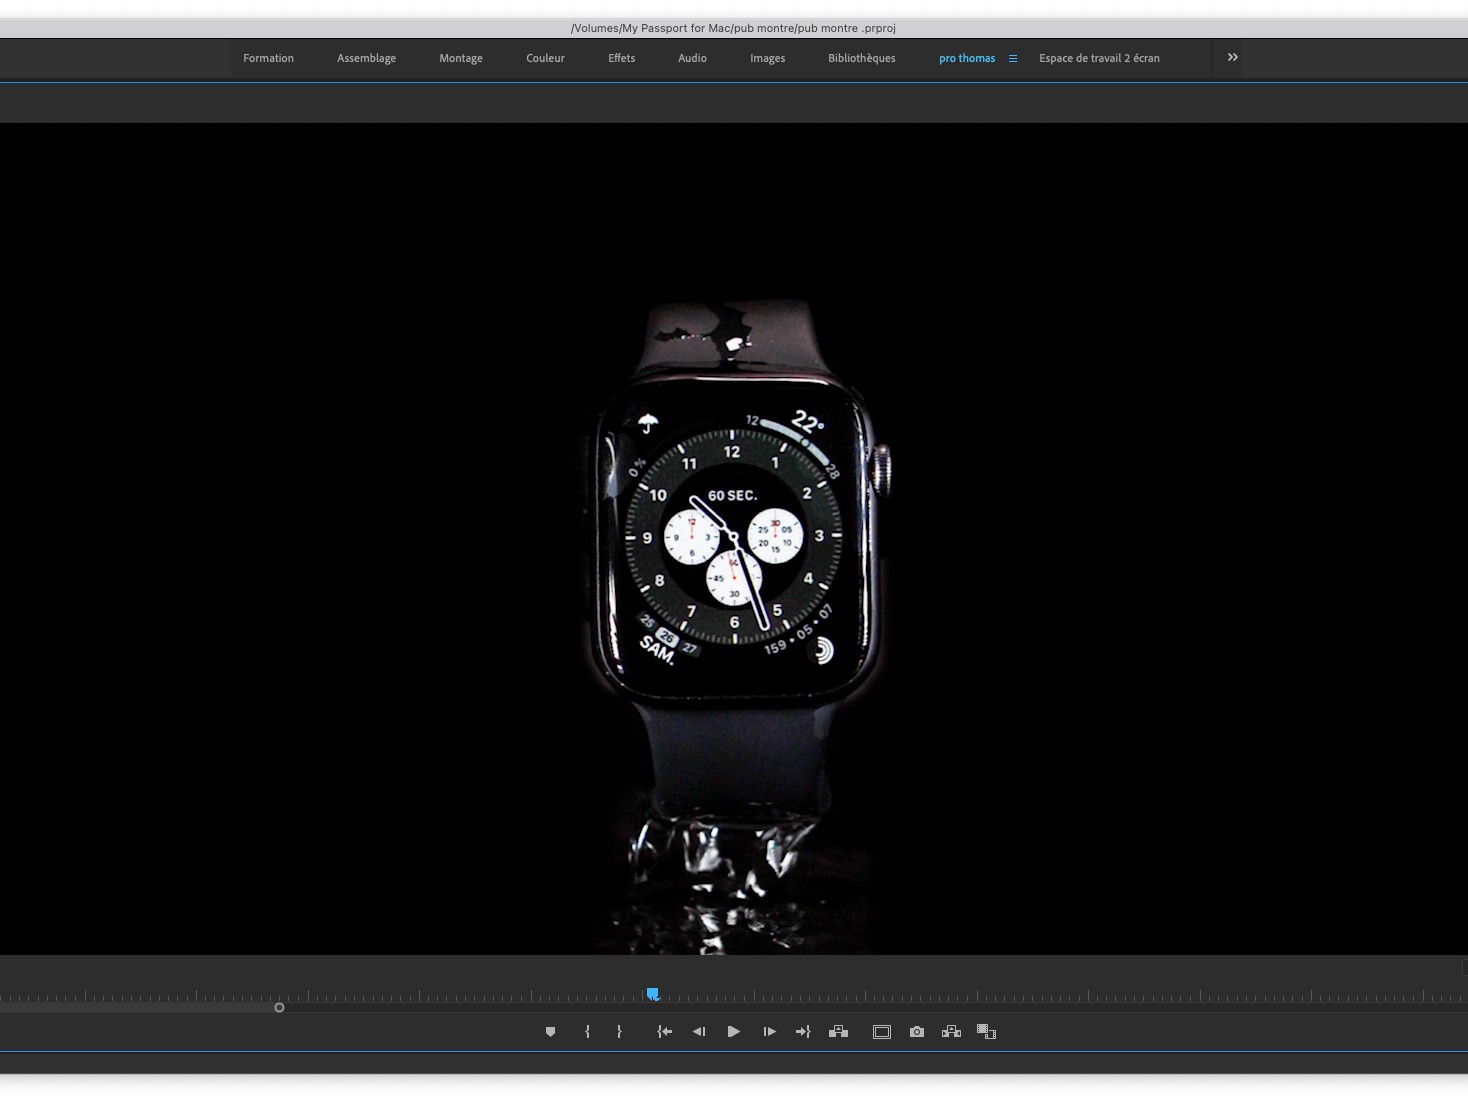Select the pro thomas workspace
This screenshot has width=1468, height=1101.
[967, 58]
